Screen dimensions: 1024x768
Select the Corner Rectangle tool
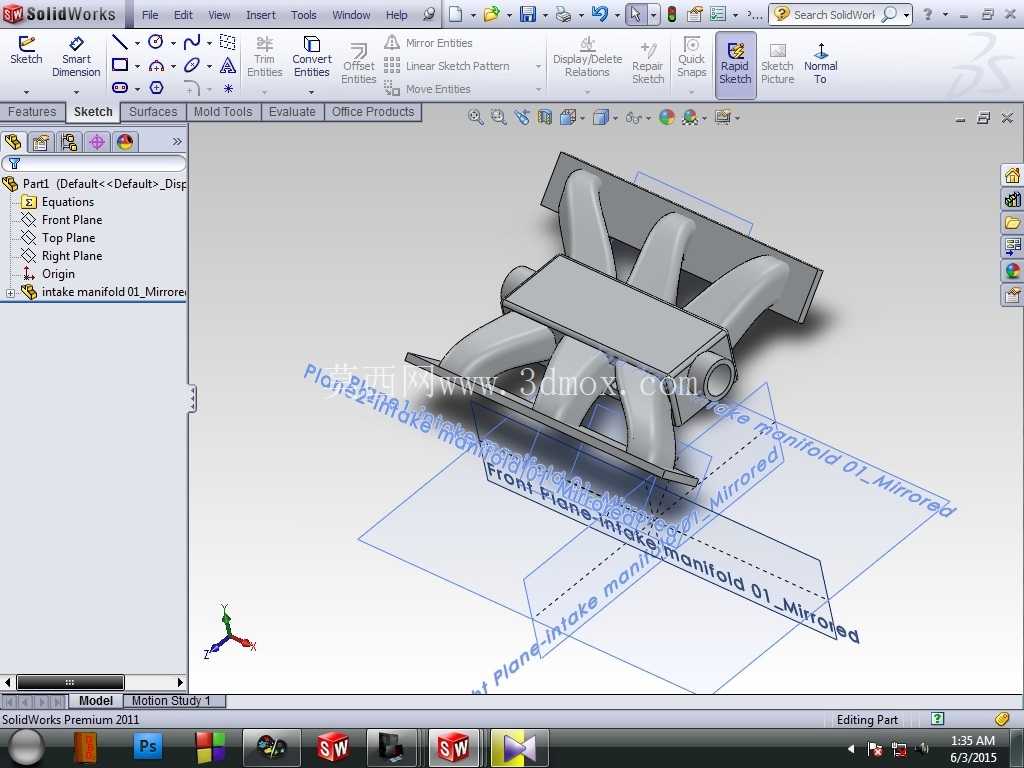120,65
